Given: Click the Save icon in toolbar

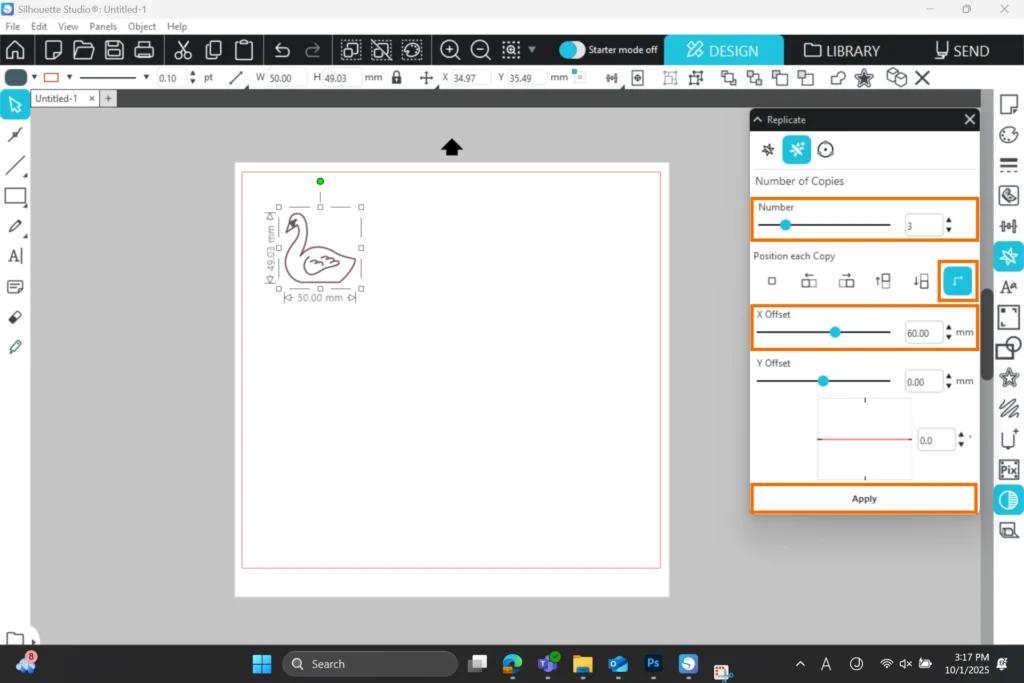Looking at the screenshot, I should [114, 50].
